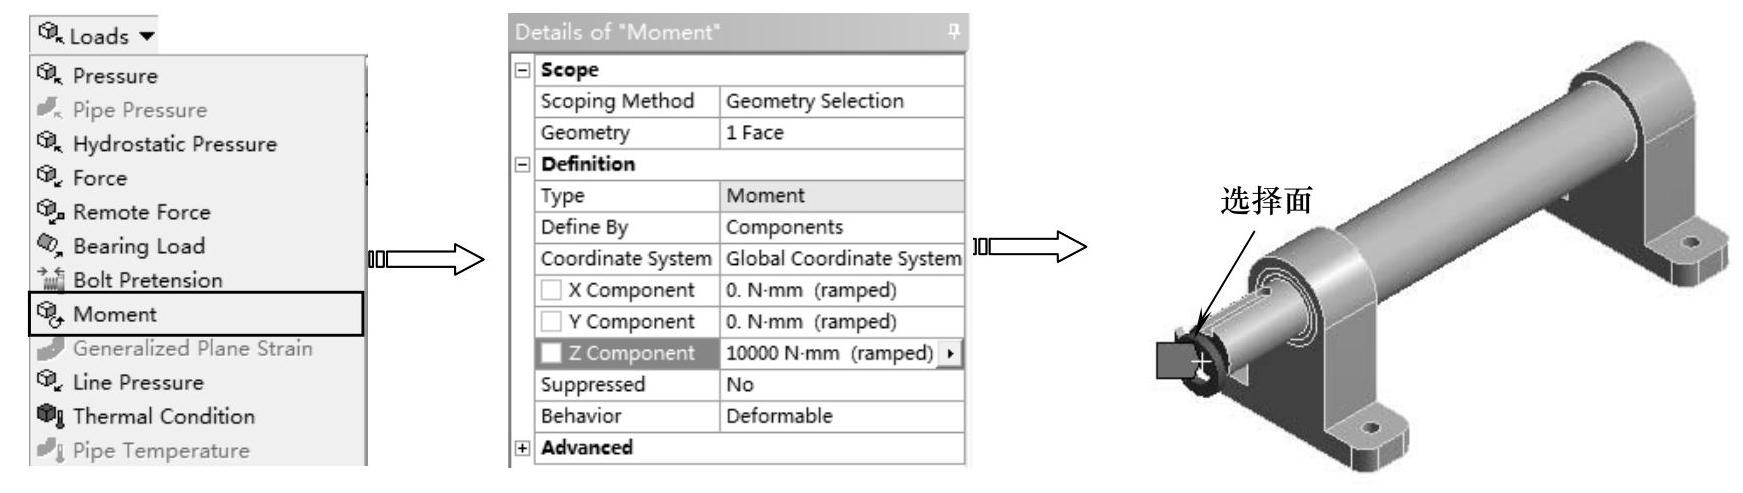Toggle the Y Component checkbox
The height and width of the screenshot is (493, 1743).
pyautogui.click(x=552, y=322)
